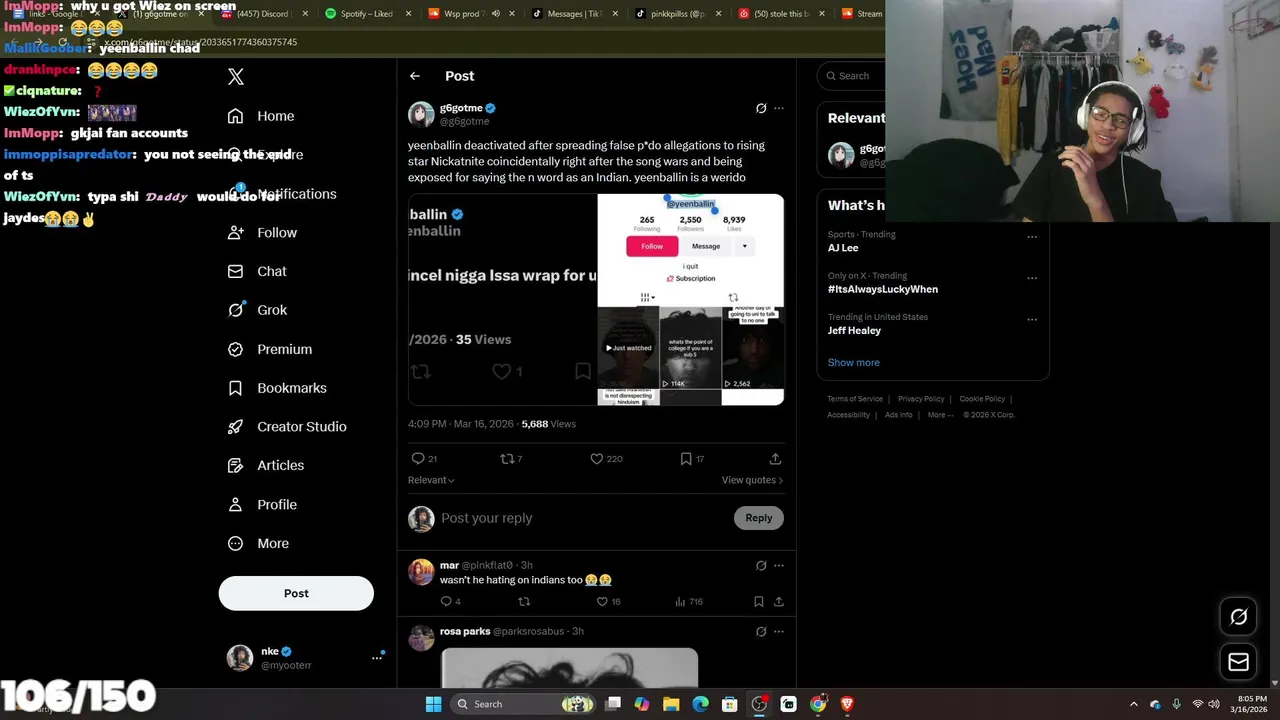This screenshot has width=1280, height=720.
Task: Click the reply icon on mar's comment
Action: coord(446,601)
